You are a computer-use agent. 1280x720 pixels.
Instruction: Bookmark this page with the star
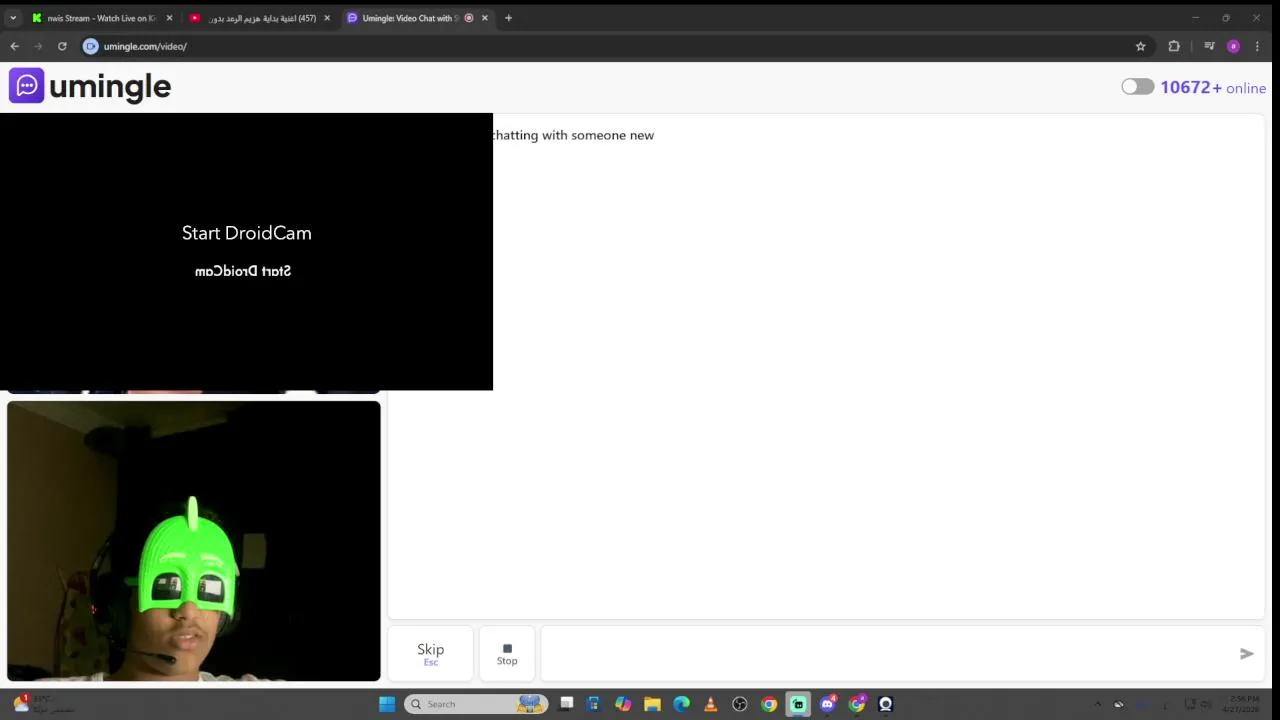pos(1140,46)
